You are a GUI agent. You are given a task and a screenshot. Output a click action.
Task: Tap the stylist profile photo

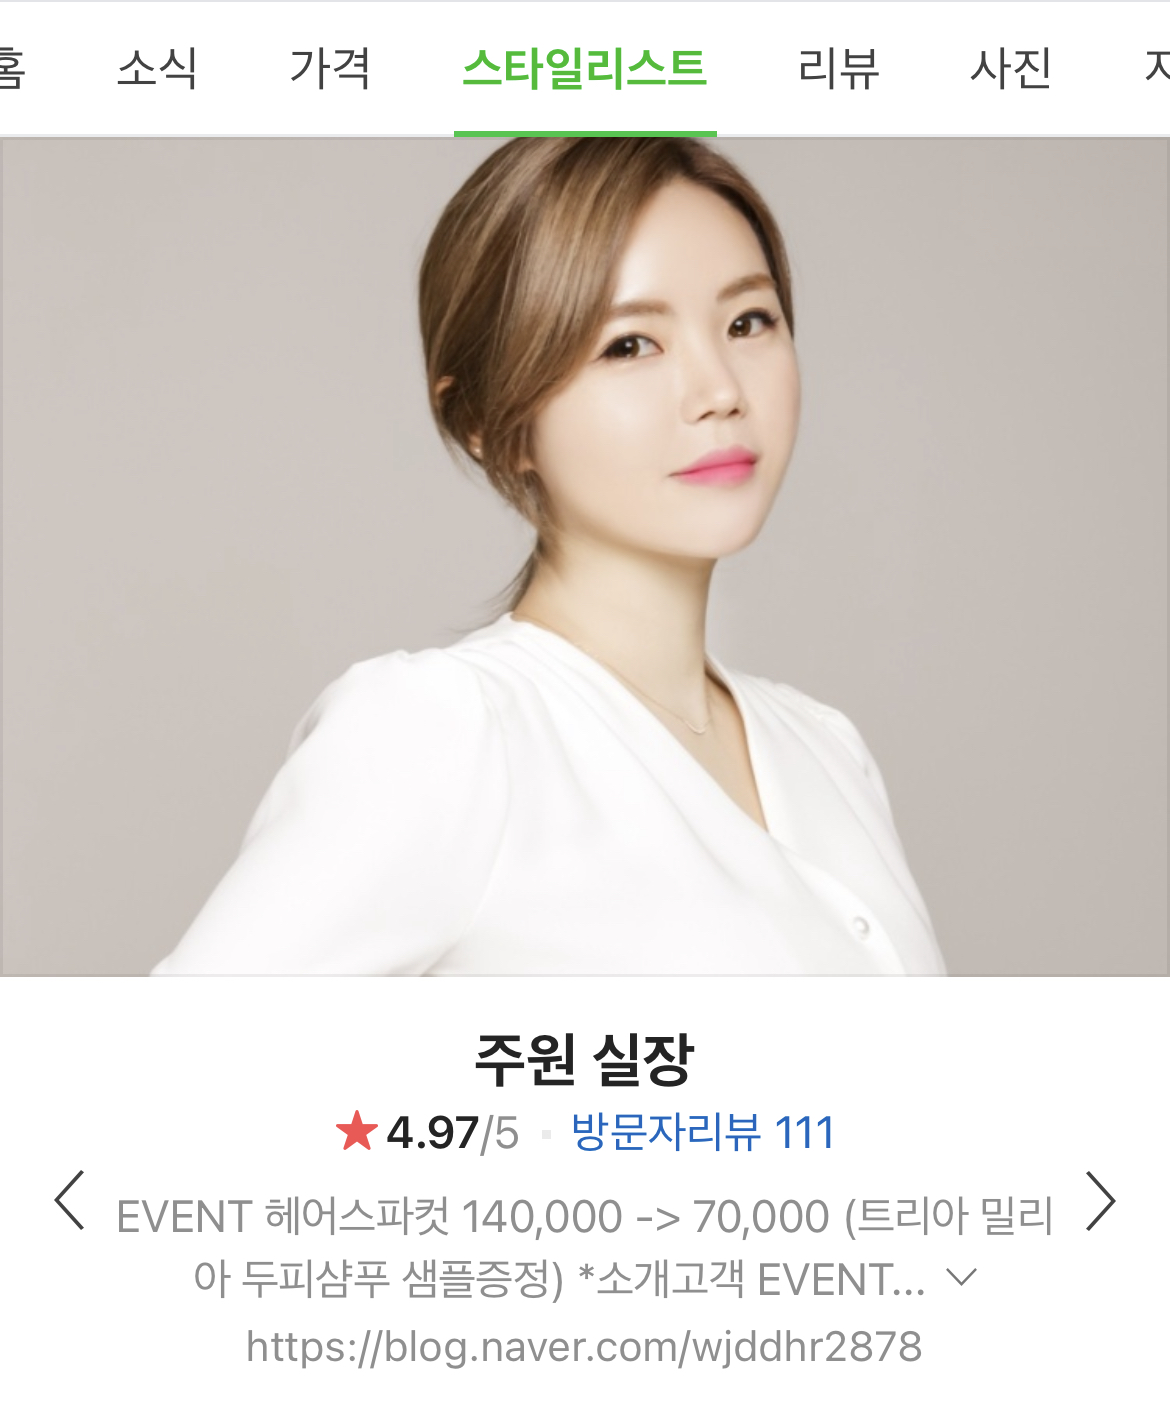[585, 556]
